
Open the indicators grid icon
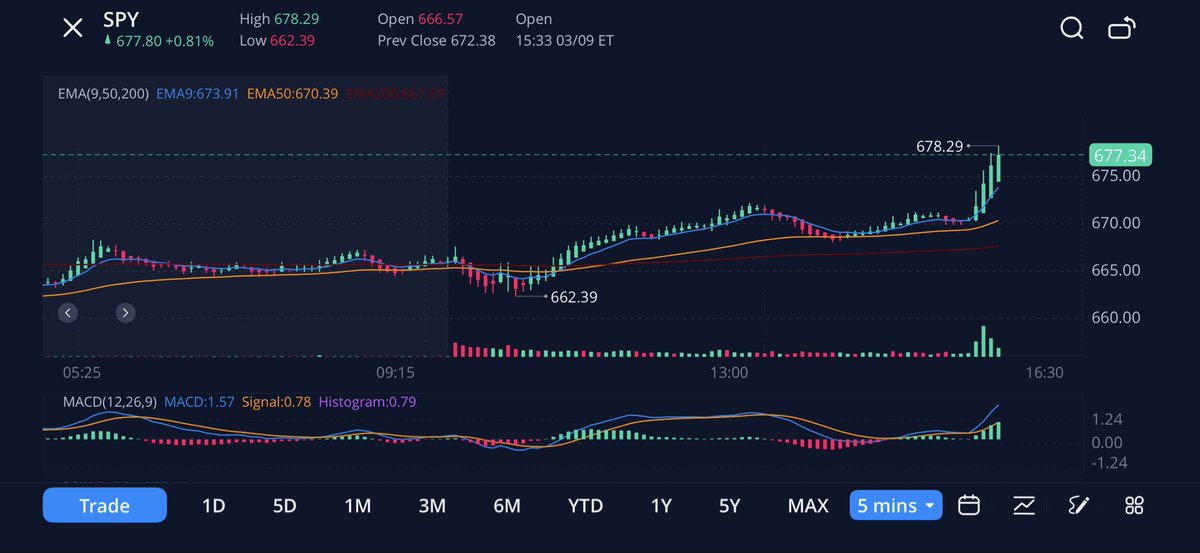click(1134, 505)
